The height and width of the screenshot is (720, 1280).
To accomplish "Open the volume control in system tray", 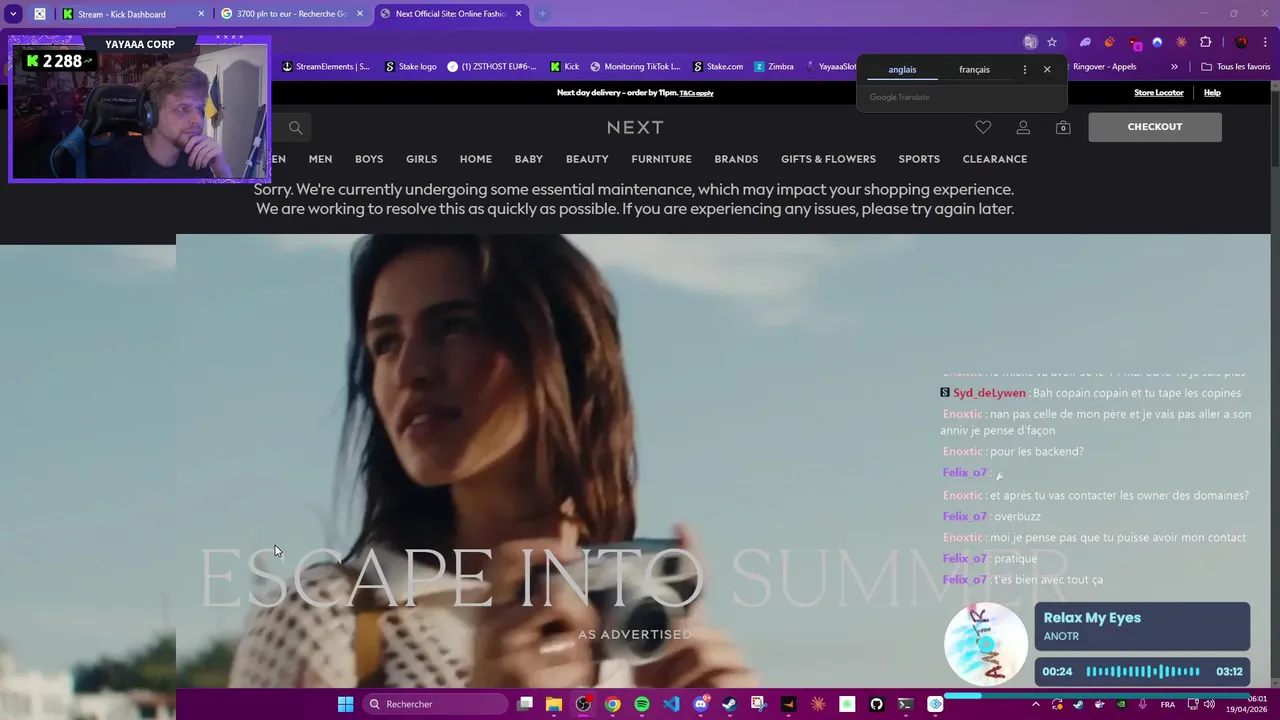I will 1209,704.
